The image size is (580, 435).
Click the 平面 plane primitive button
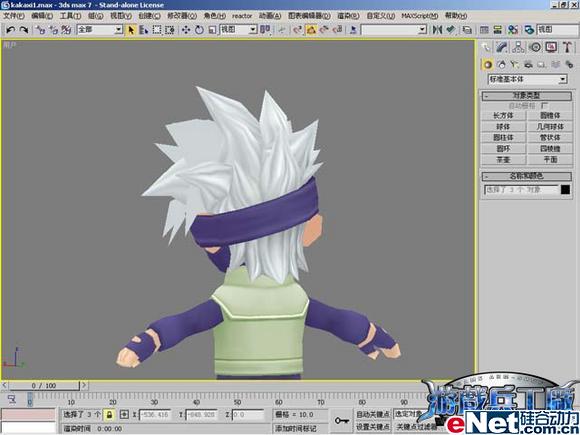click(550, 159)
